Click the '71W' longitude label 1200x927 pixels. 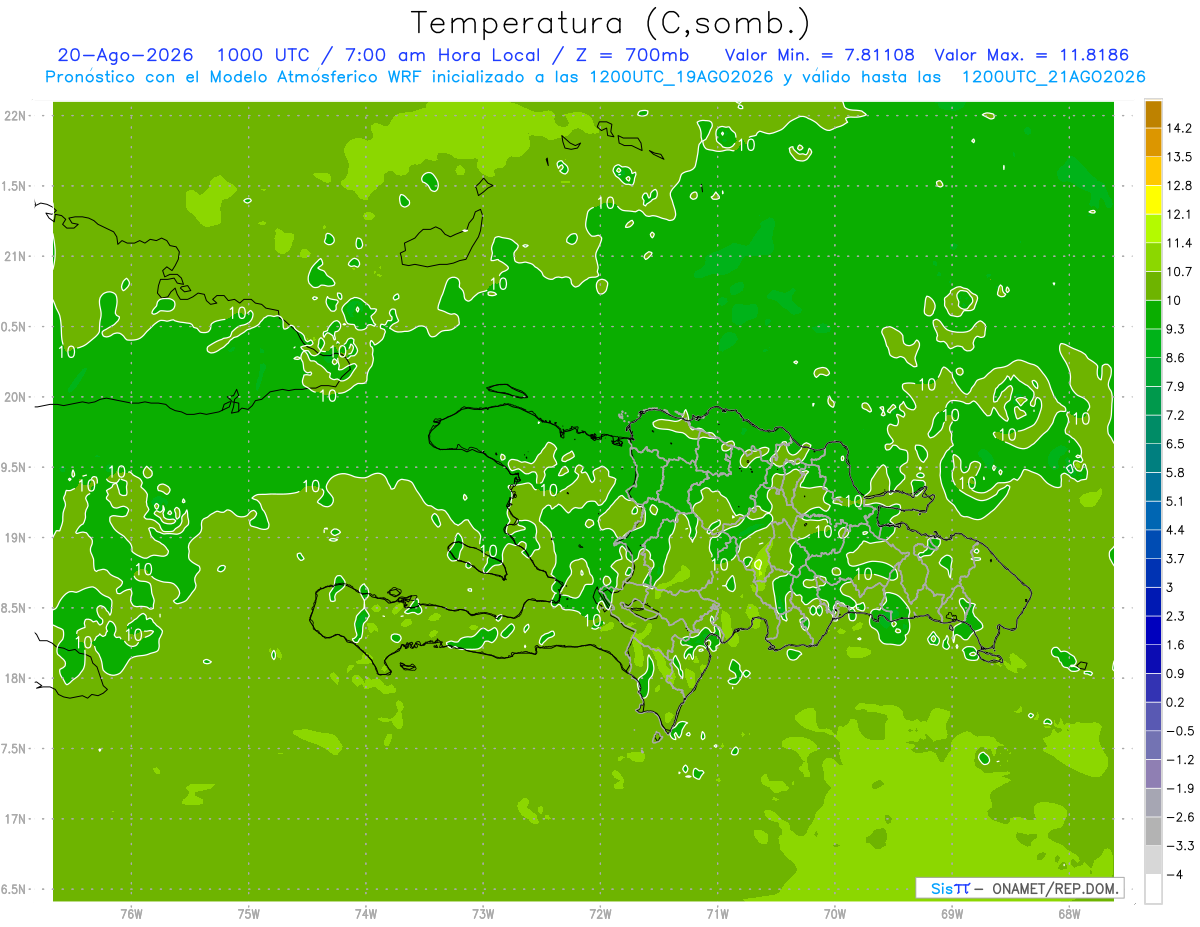[x=717, y=914]
